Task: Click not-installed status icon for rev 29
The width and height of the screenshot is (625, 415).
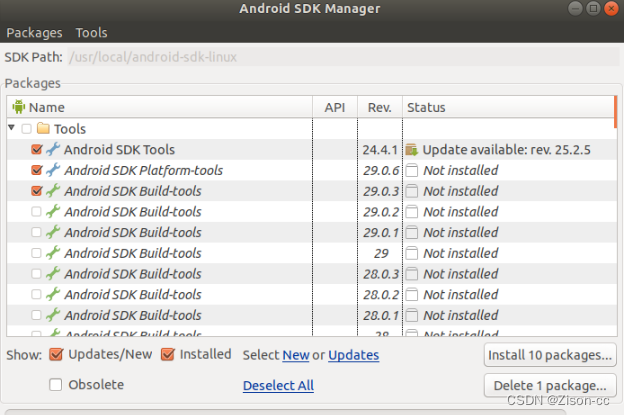Action: tap(412, 253)
